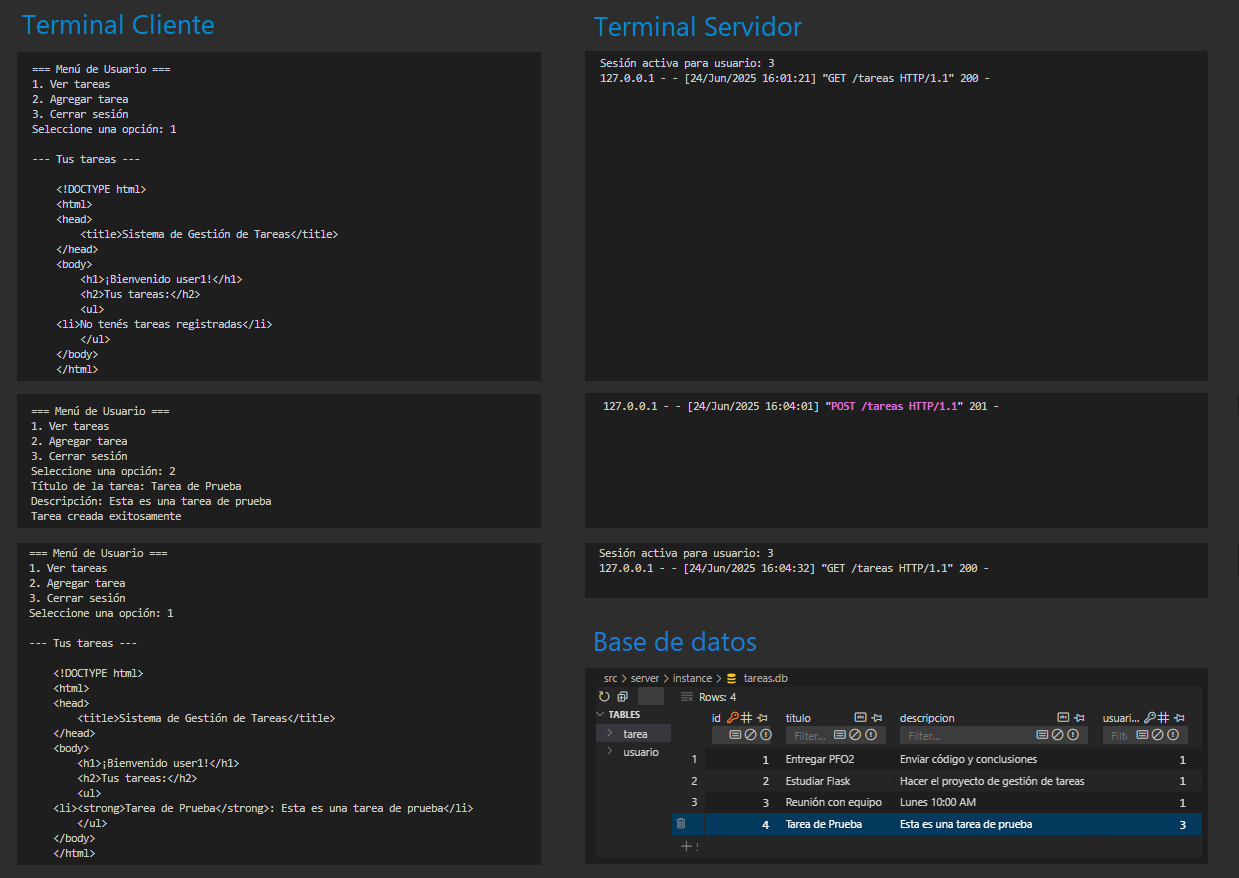Click the pin icon of the titulo column

877,718
